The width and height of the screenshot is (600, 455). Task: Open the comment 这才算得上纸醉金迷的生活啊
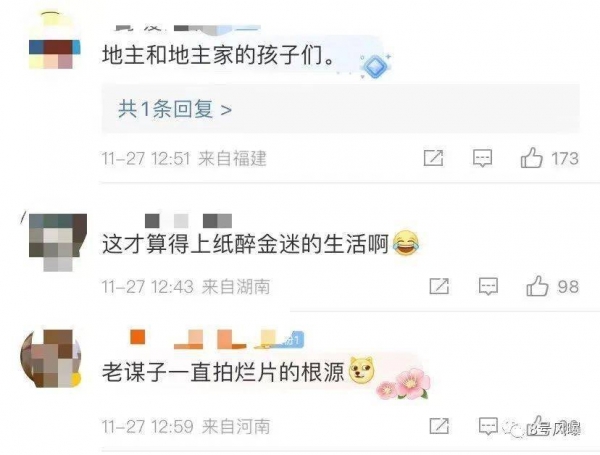coord(245,244)
